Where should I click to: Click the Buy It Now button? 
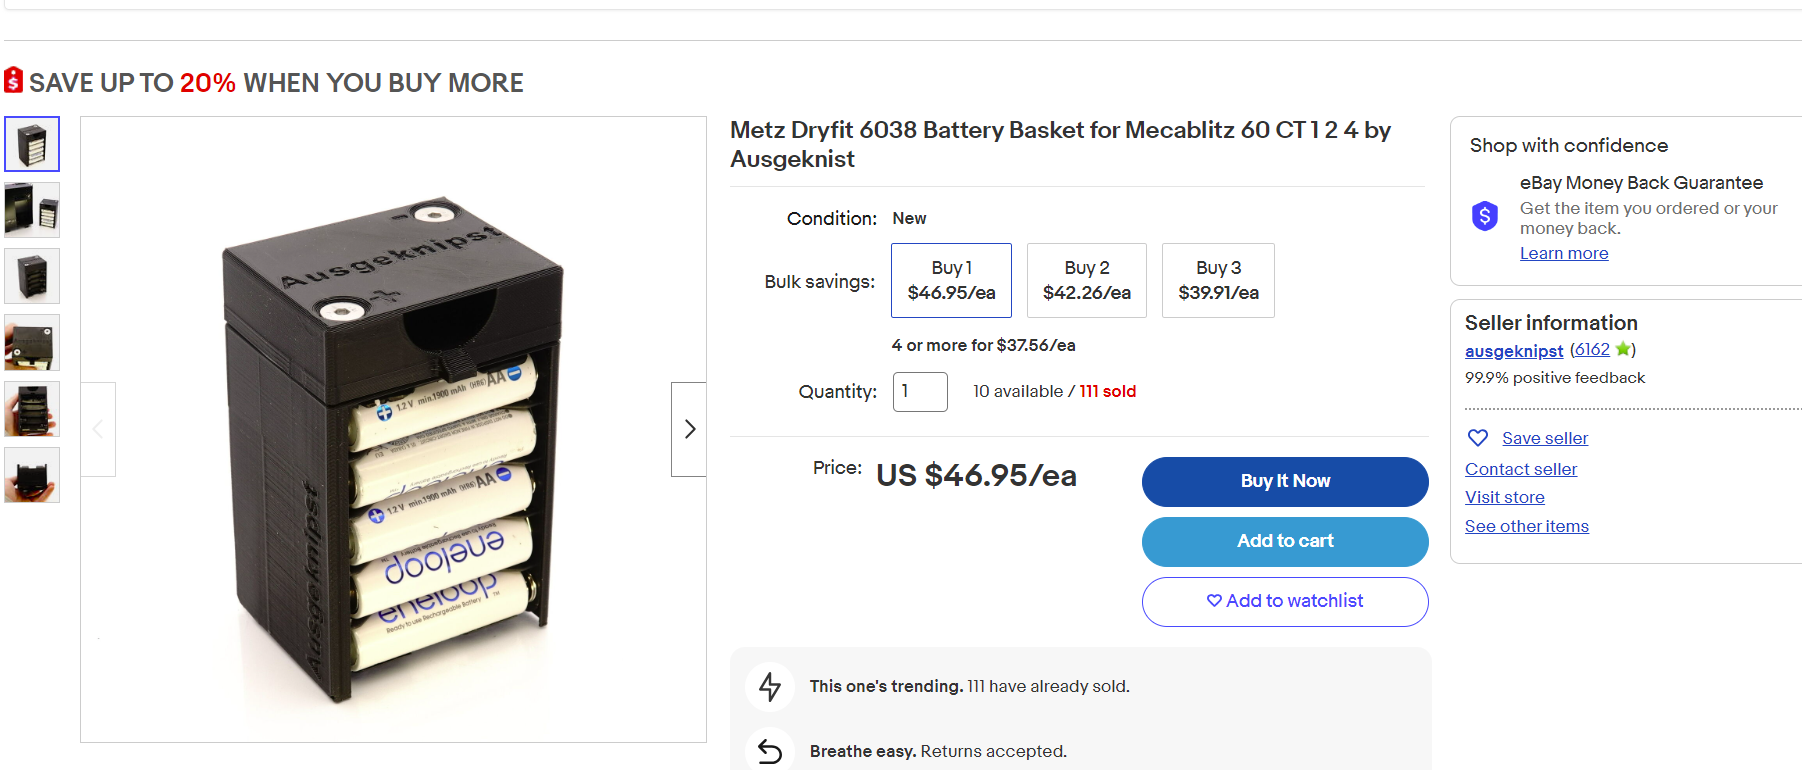tap(1285, 481)
